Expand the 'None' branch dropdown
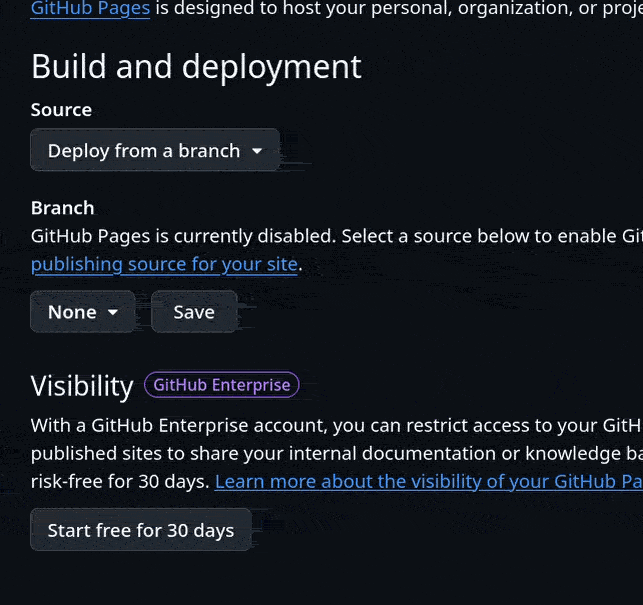 83,312
